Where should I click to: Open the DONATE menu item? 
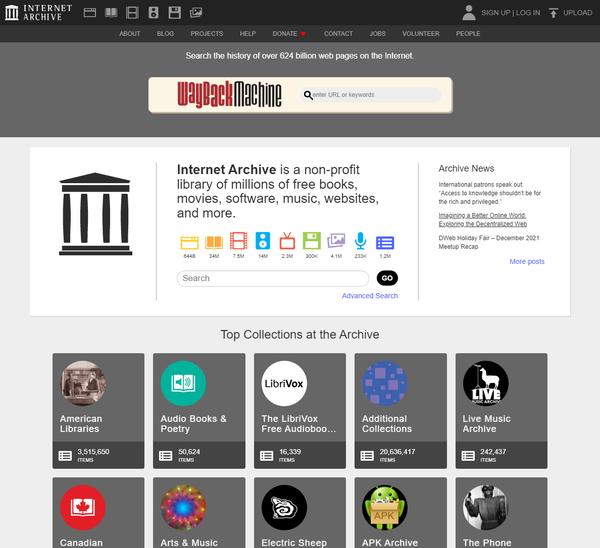pos(289,34)
